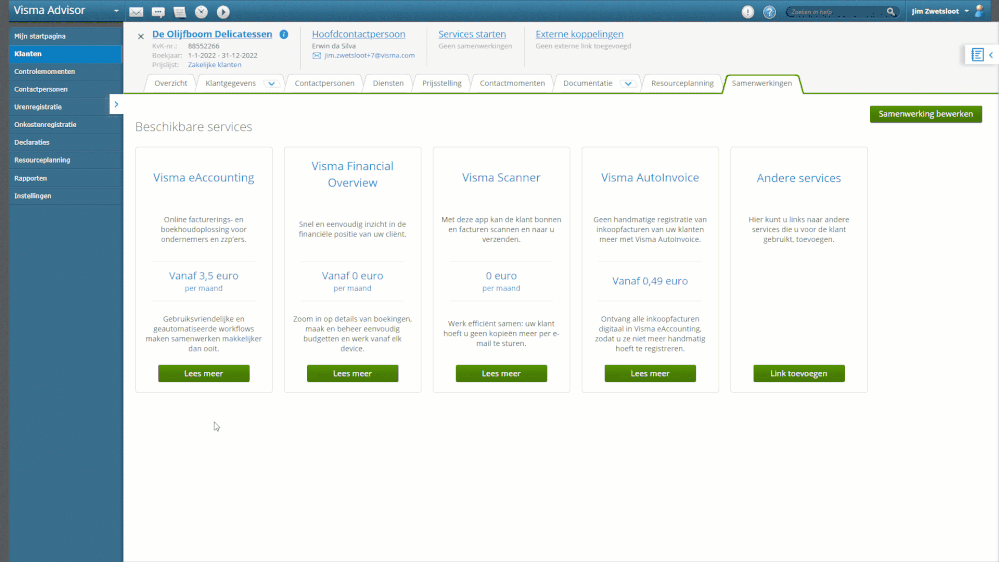Expand the right notes panel chevron

tap(991, 55)
